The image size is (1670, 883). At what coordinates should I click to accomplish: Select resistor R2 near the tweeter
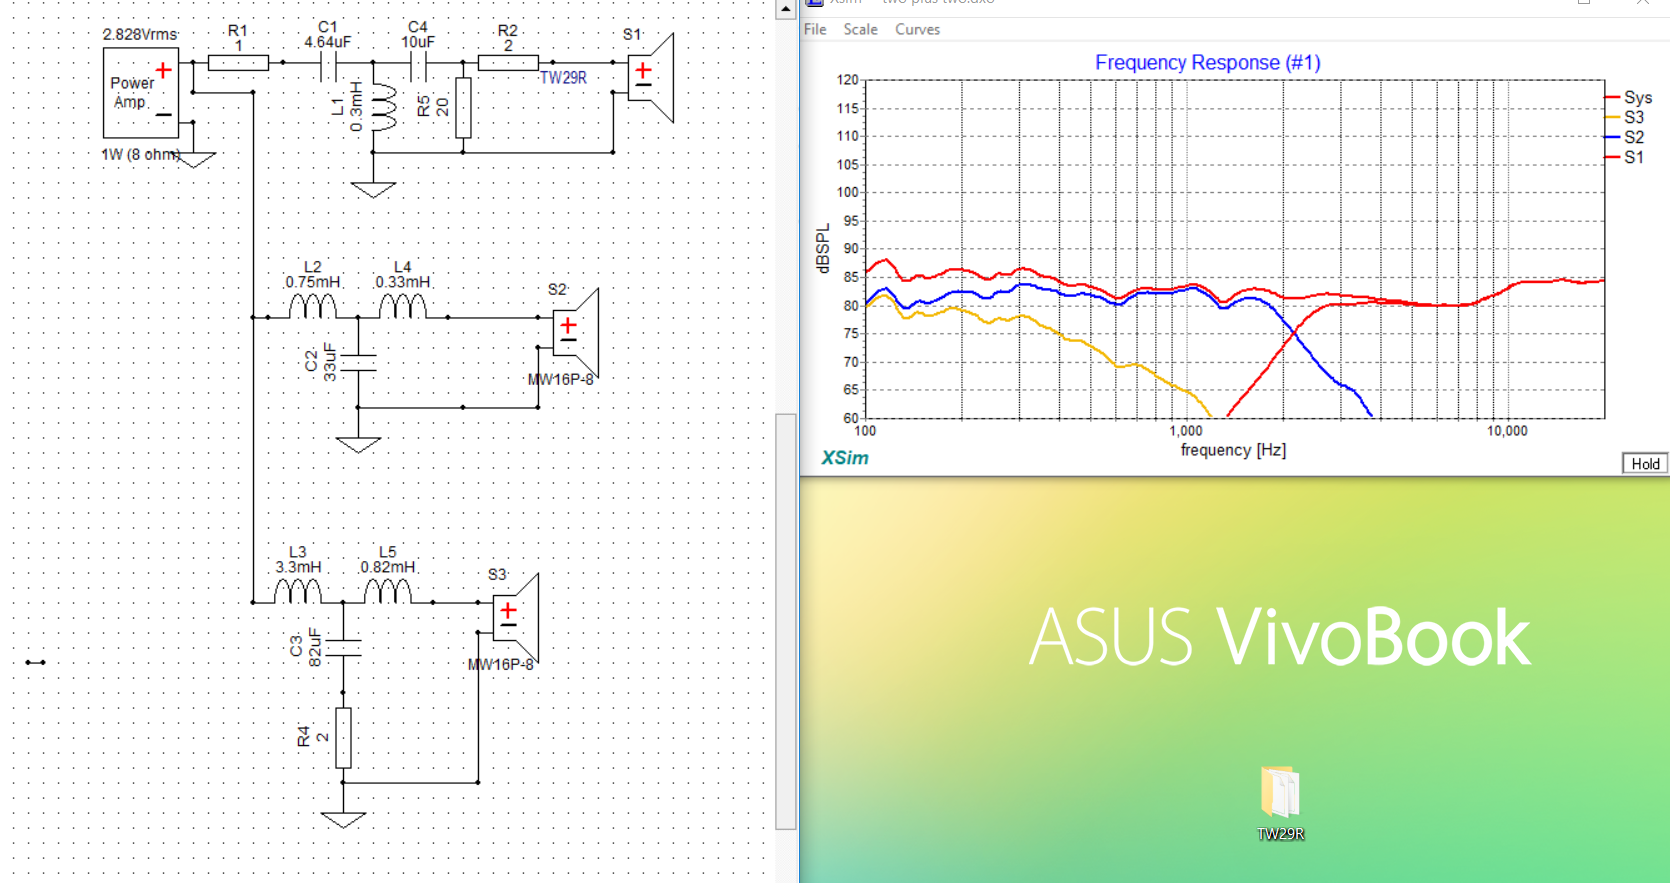tap(508, 63)
